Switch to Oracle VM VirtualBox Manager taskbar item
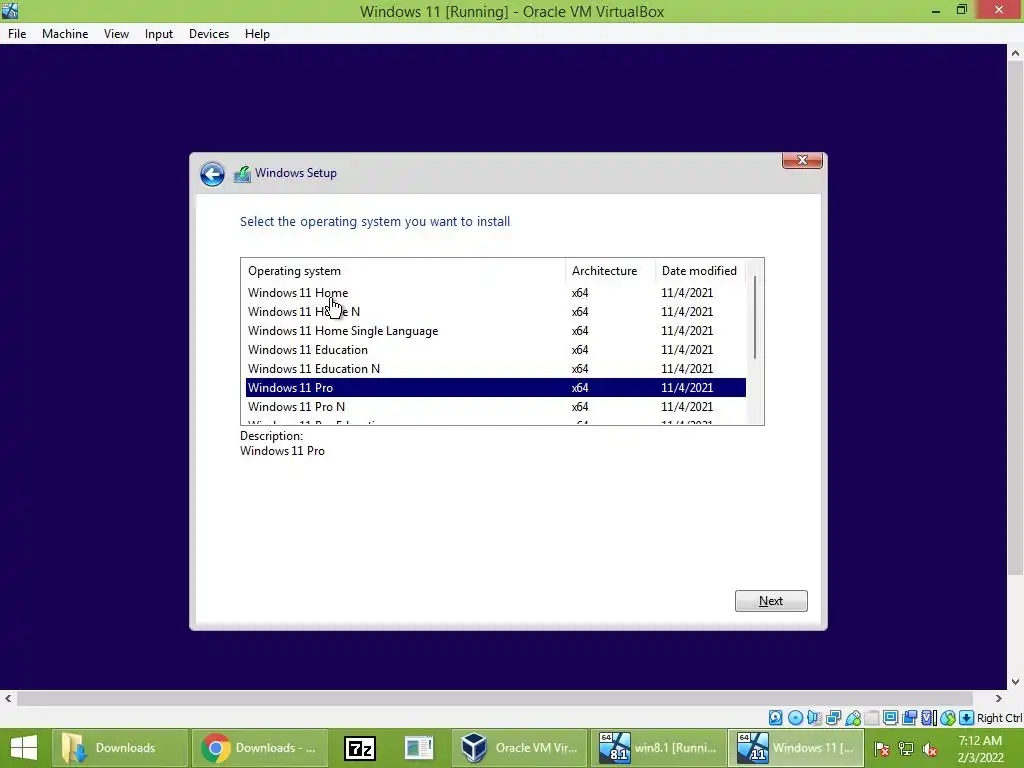This screenshot has width=1024, height=768. pyautogui.click(x=519, y=748)
